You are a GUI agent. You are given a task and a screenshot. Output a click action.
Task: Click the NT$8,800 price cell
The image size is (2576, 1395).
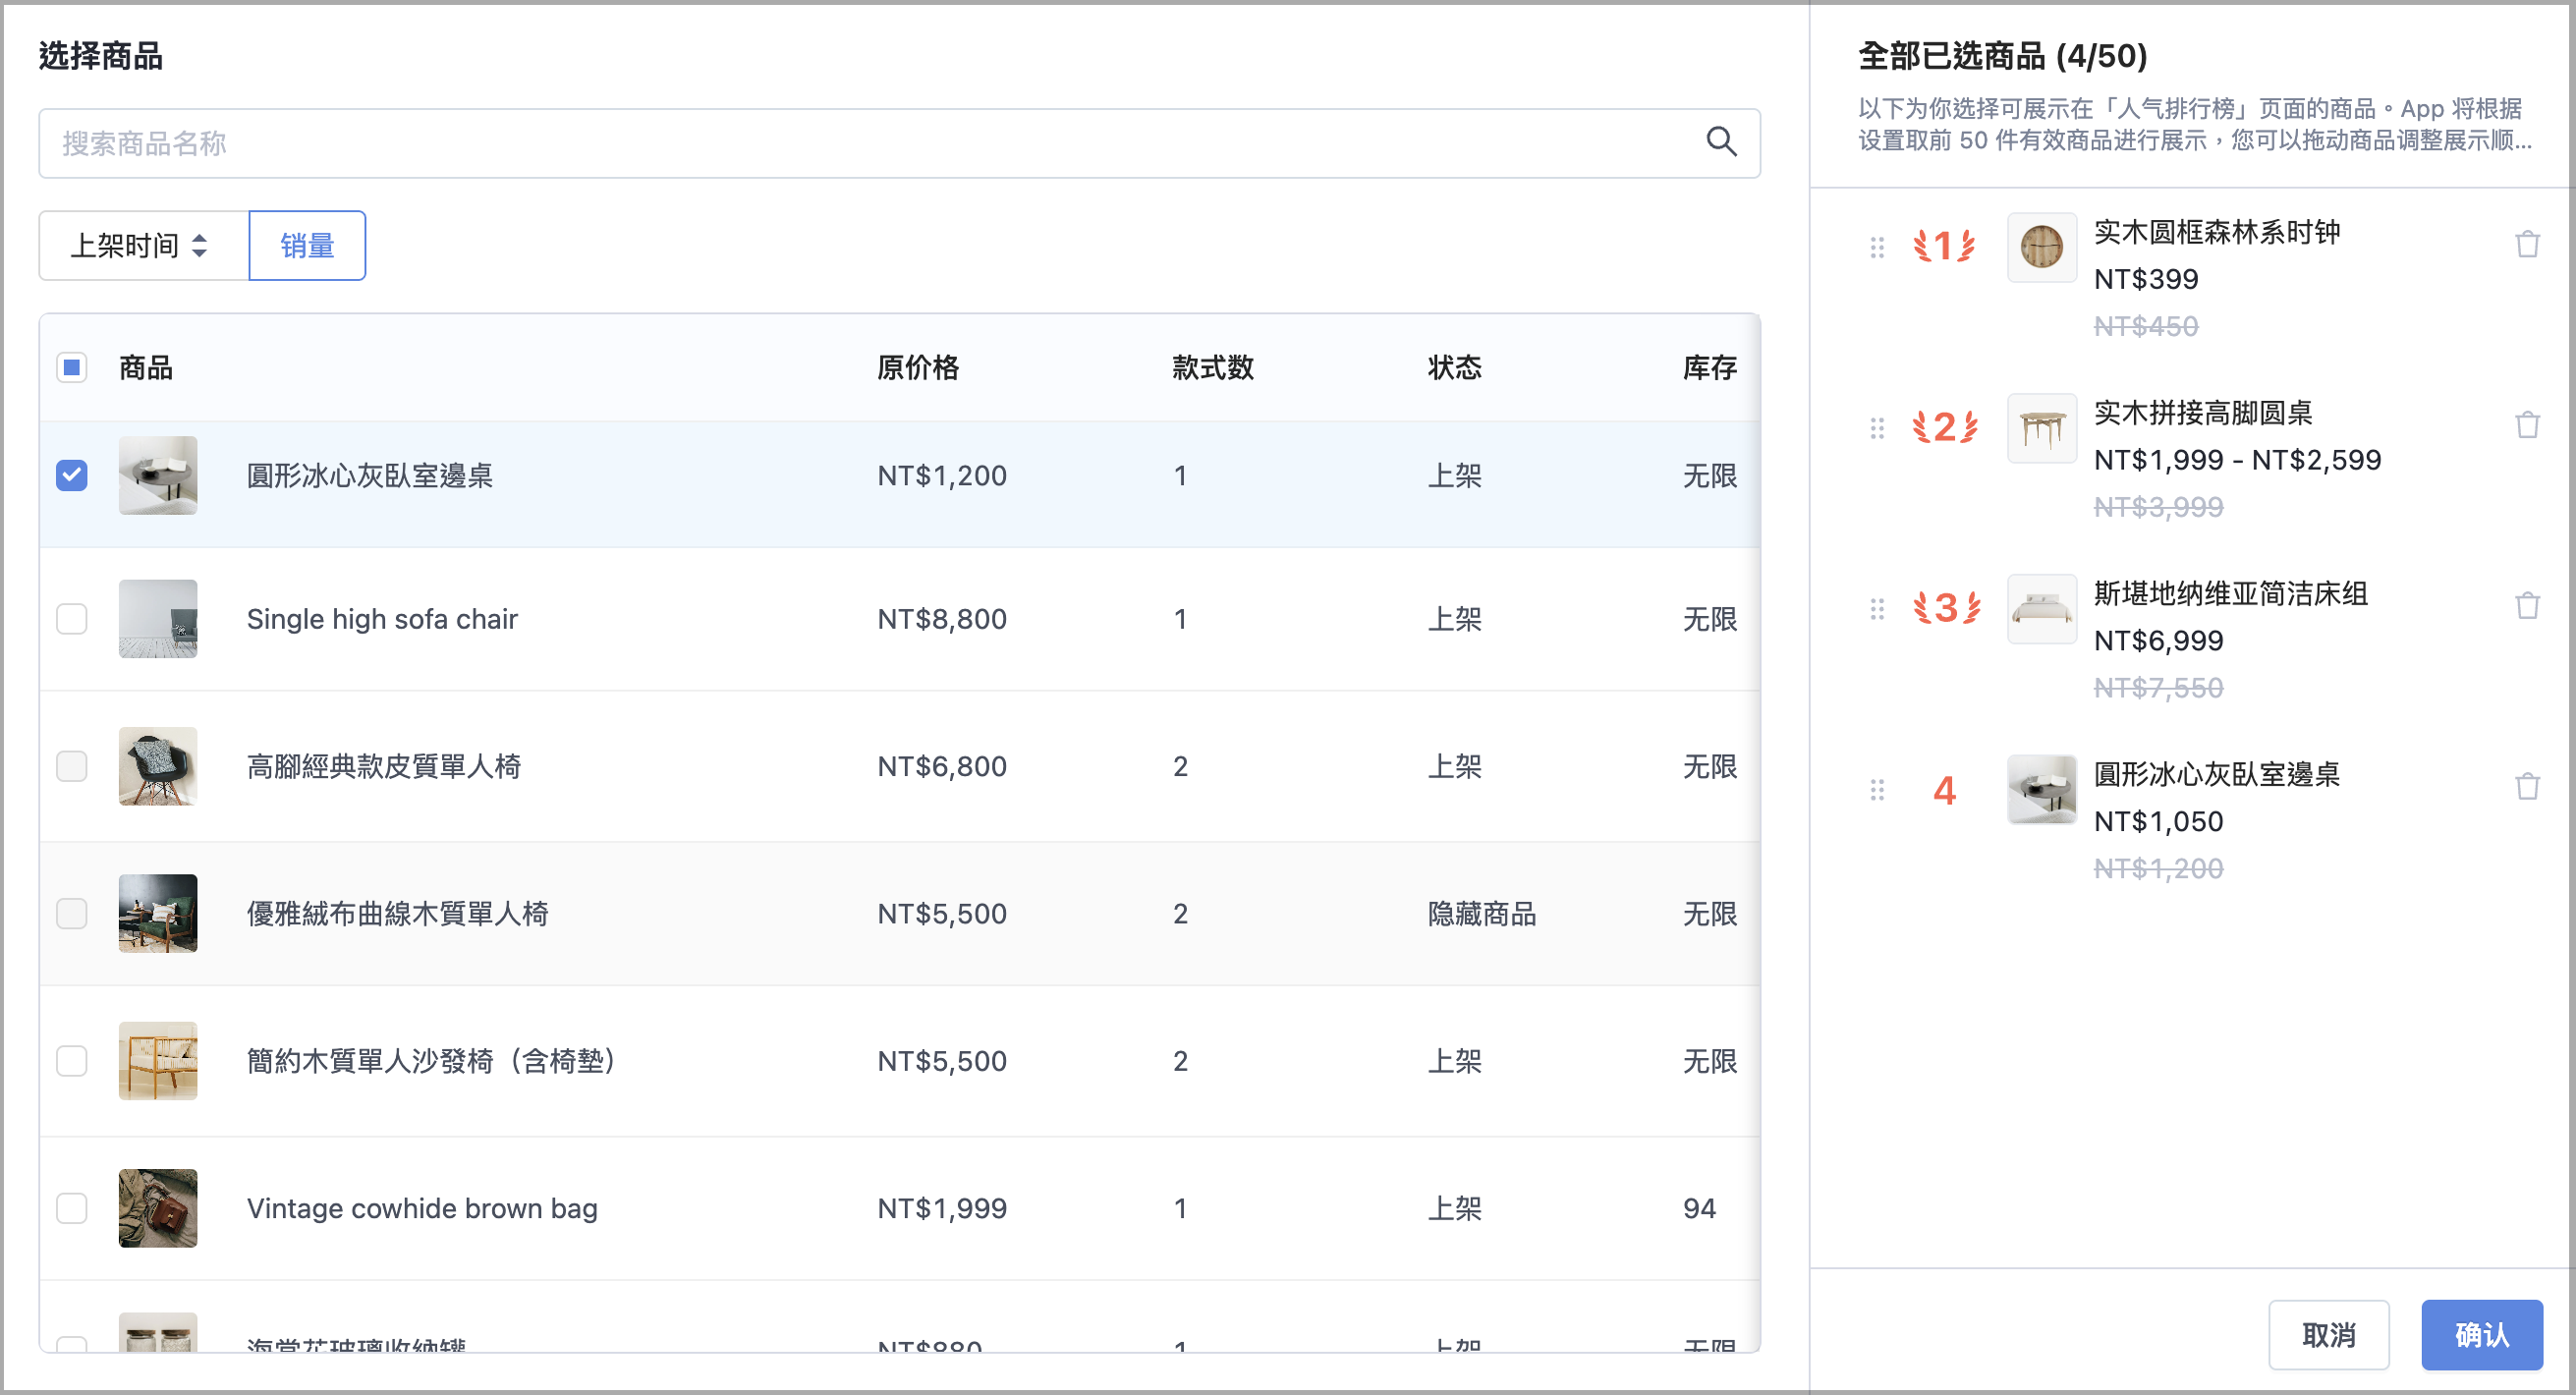(x=942, y=619)
